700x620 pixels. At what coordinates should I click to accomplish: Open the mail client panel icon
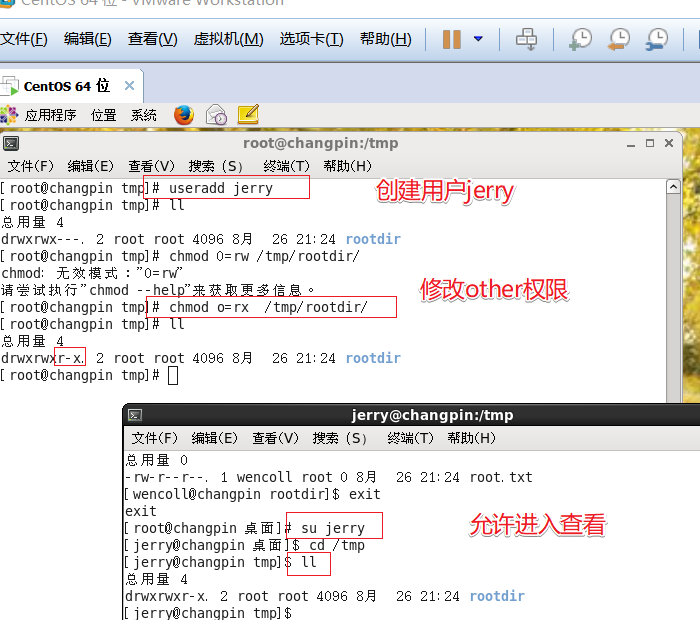[216, 115]
